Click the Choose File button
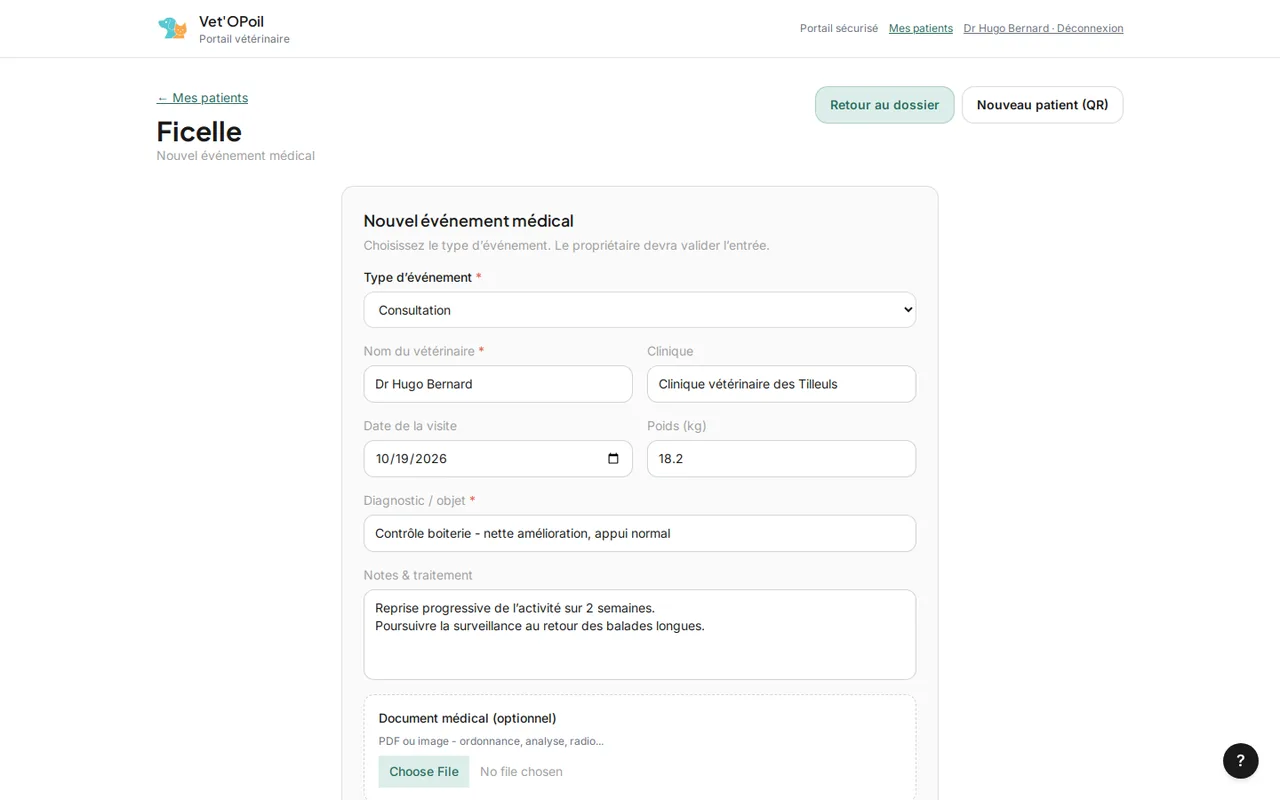 (x=424, y=772)
